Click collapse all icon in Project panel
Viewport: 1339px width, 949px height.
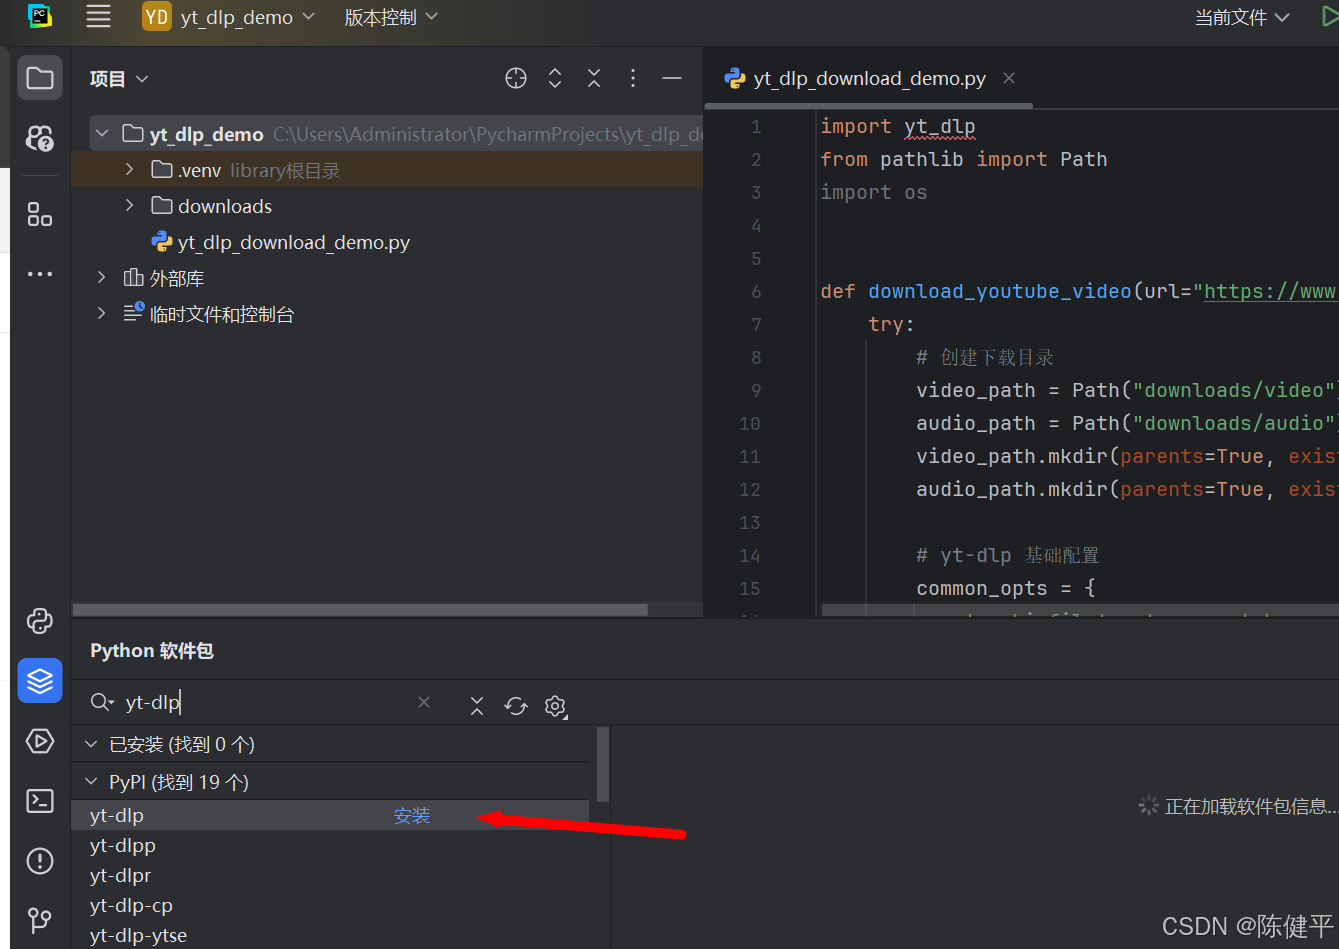click(594, 78)
